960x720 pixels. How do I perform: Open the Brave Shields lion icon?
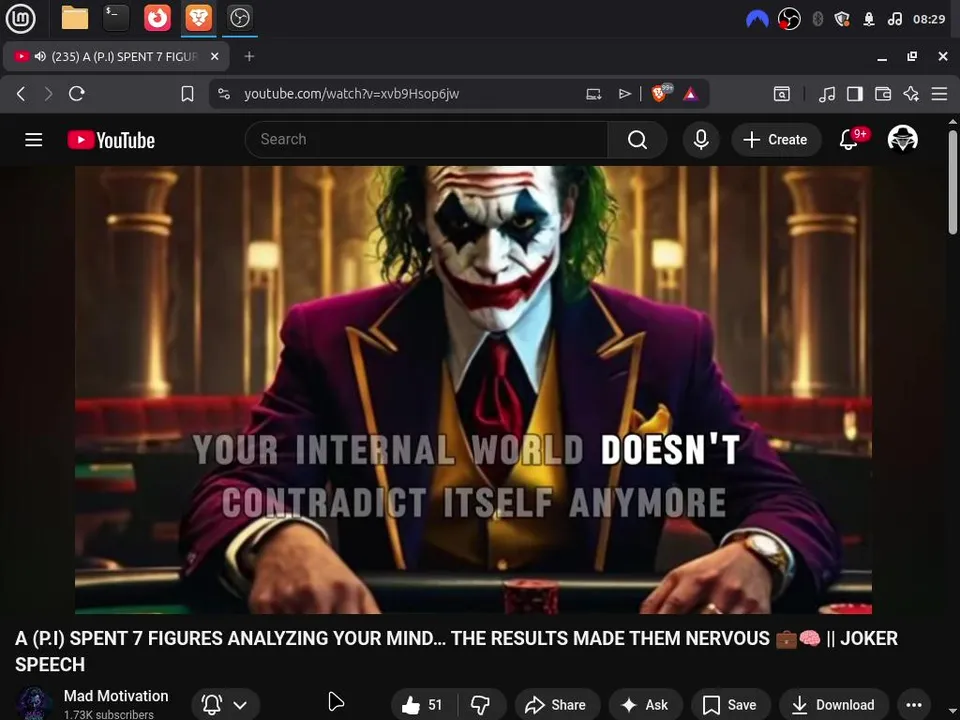point(660,93)
